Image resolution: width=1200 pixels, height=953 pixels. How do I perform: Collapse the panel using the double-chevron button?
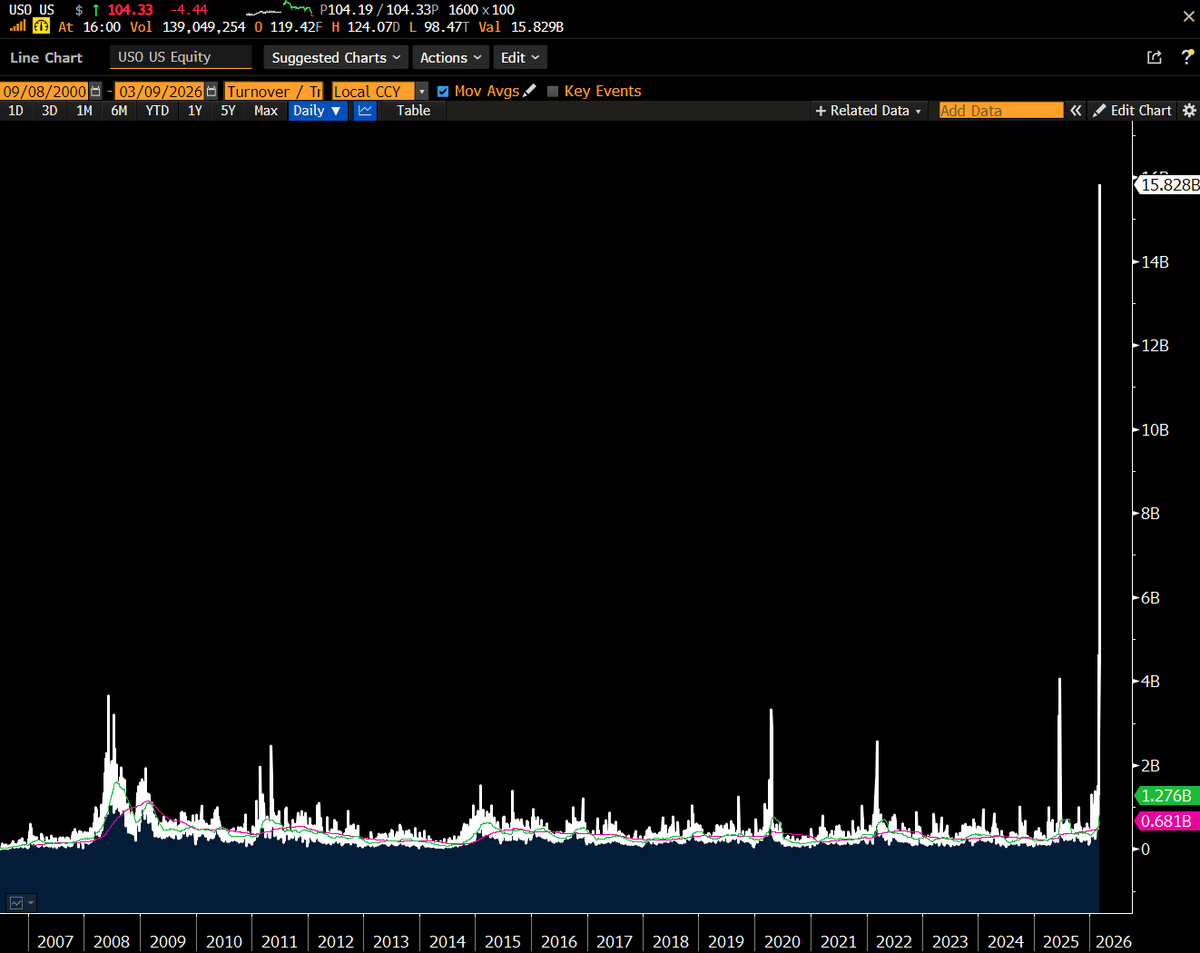[x=1075, y=110]
